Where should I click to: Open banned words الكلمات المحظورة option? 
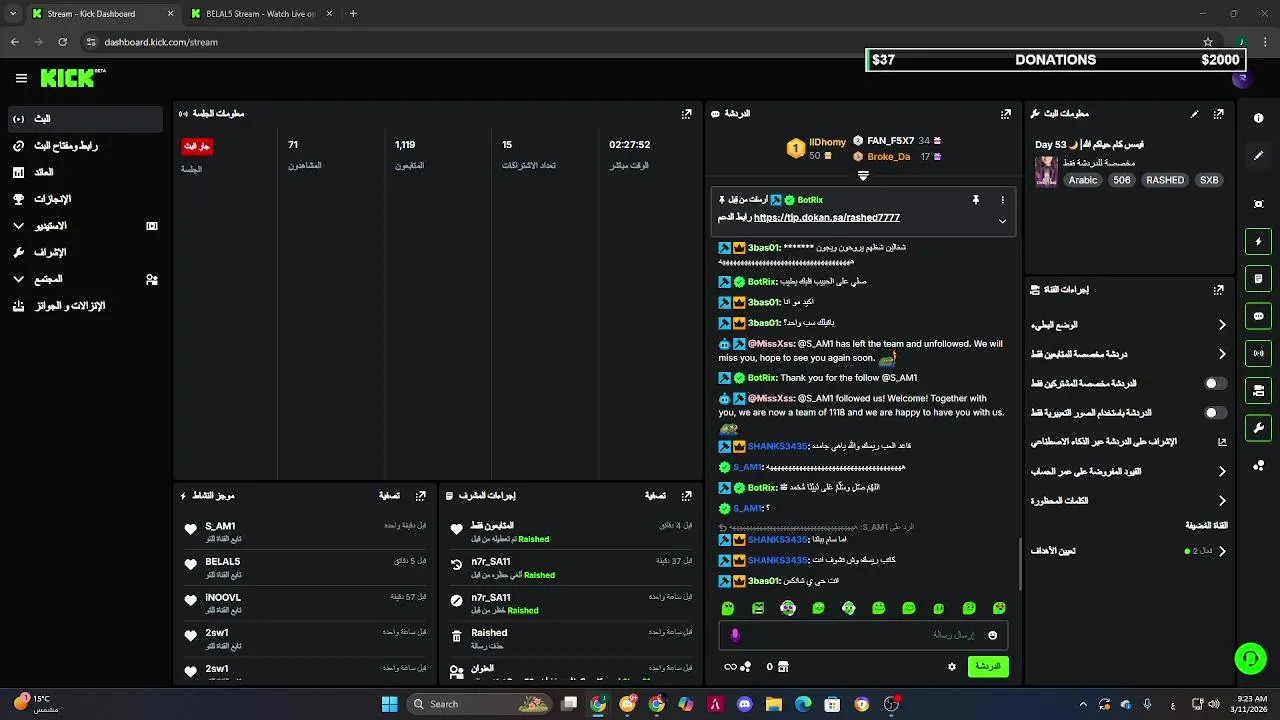coord(1128,500)
